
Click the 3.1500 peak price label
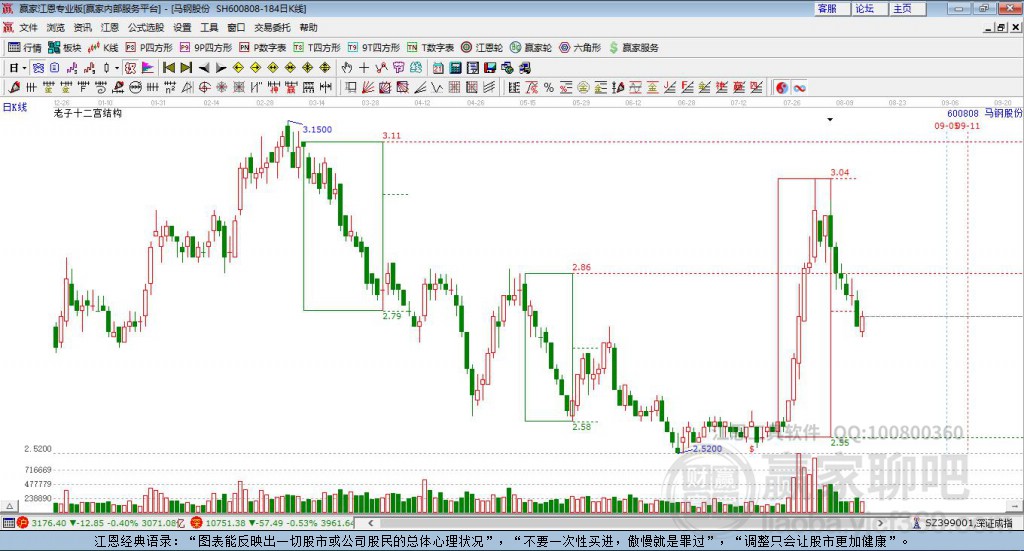point(317,129)
